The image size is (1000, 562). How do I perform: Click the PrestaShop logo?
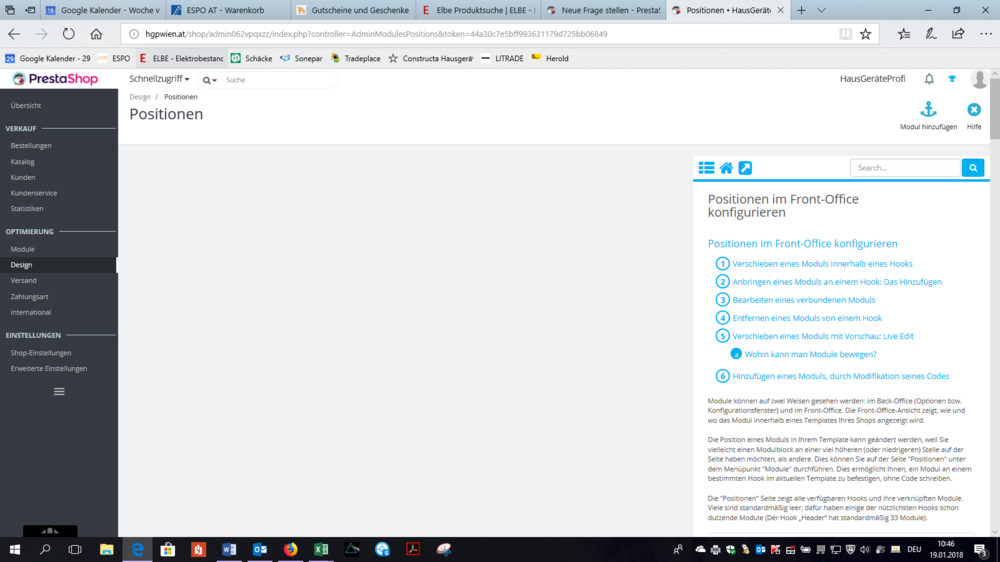pos(55,78)
